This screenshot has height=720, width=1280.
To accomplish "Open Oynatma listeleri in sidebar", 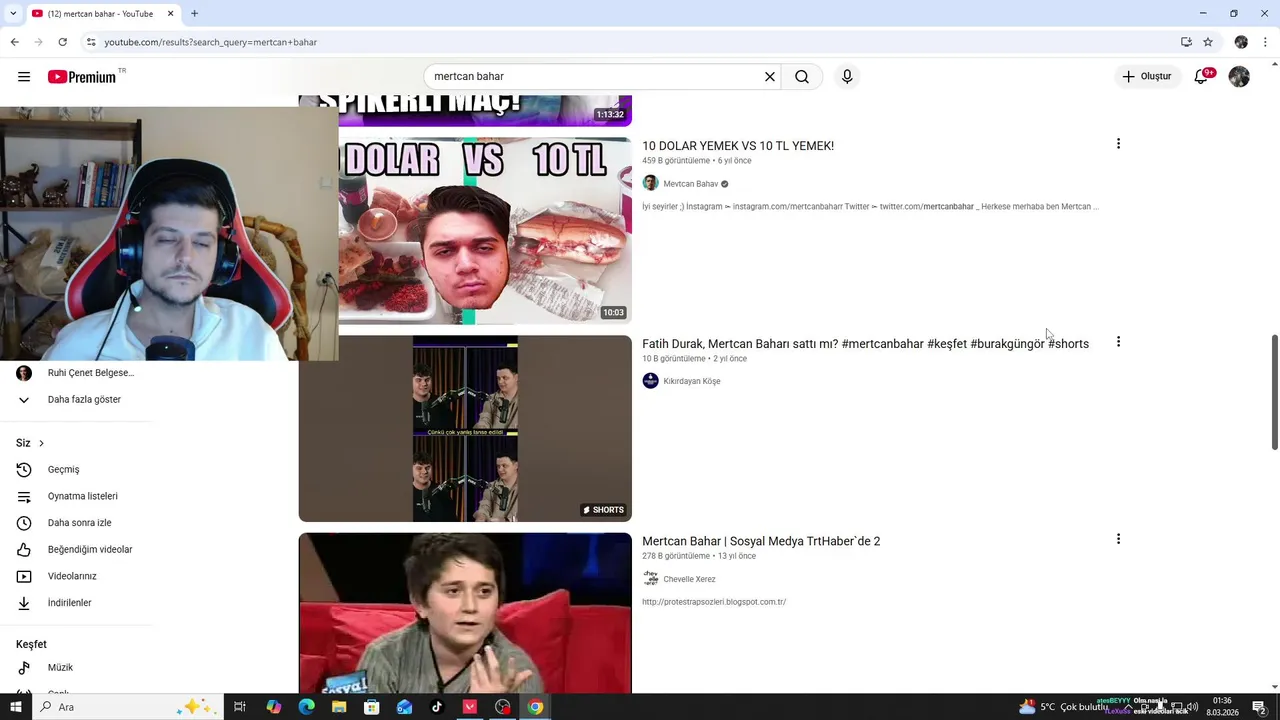I will [x=76, y=496].
